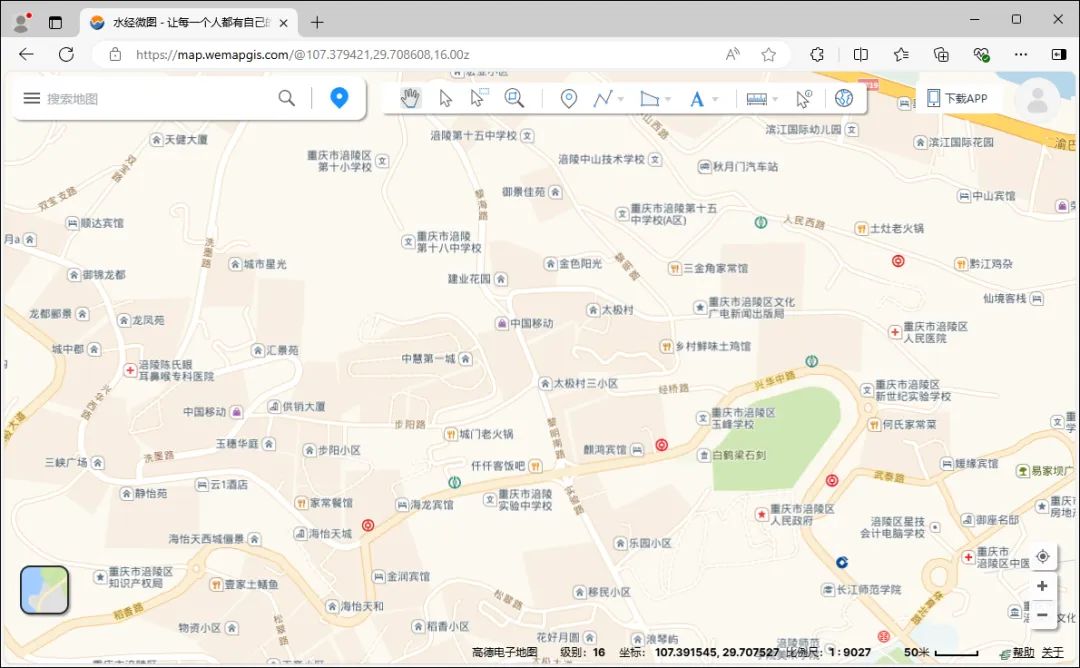Image resolution: width=1080 pixels, height=668 pixels.
Task: Toggle split screen view
Action: (860, 54)
